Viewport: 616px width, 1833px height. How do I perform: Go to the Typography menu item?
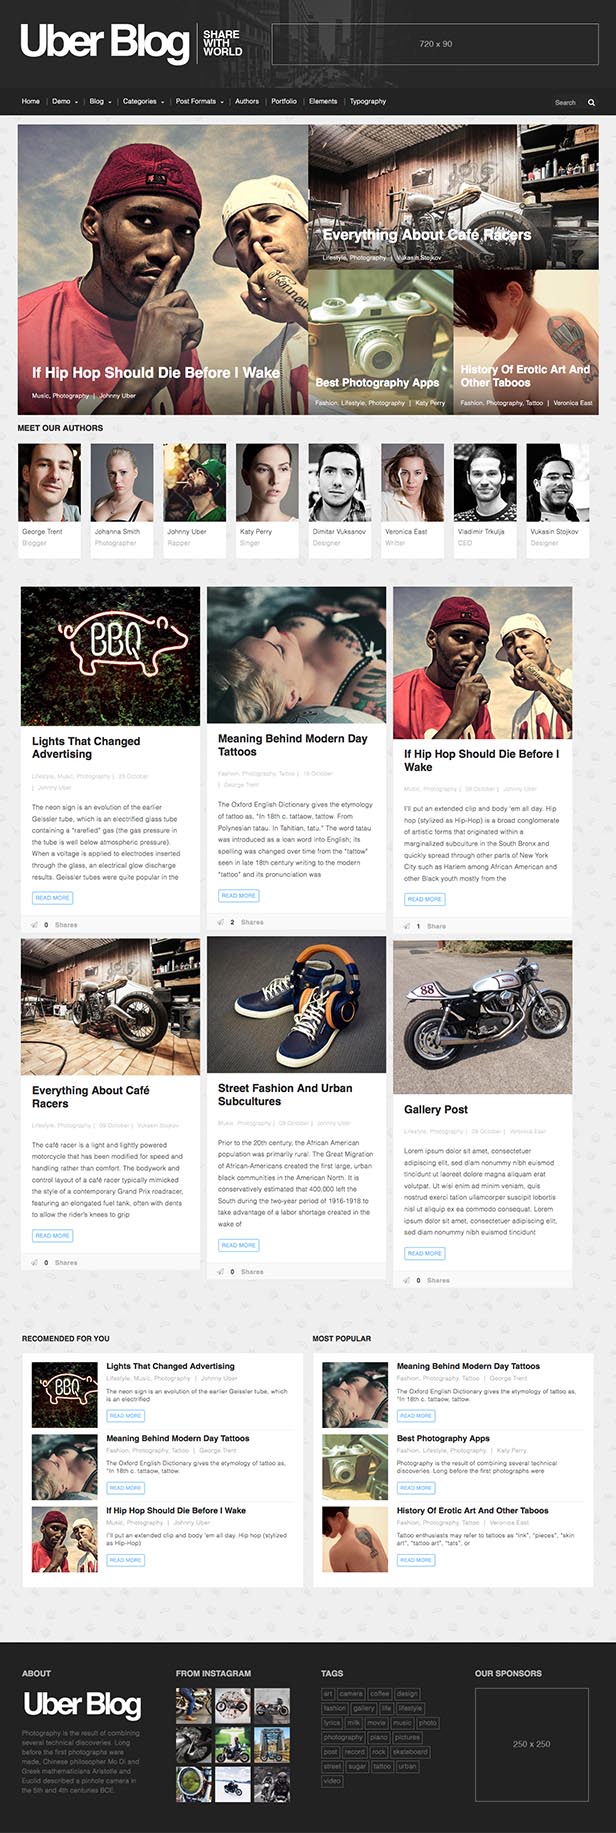pos(368,101)
